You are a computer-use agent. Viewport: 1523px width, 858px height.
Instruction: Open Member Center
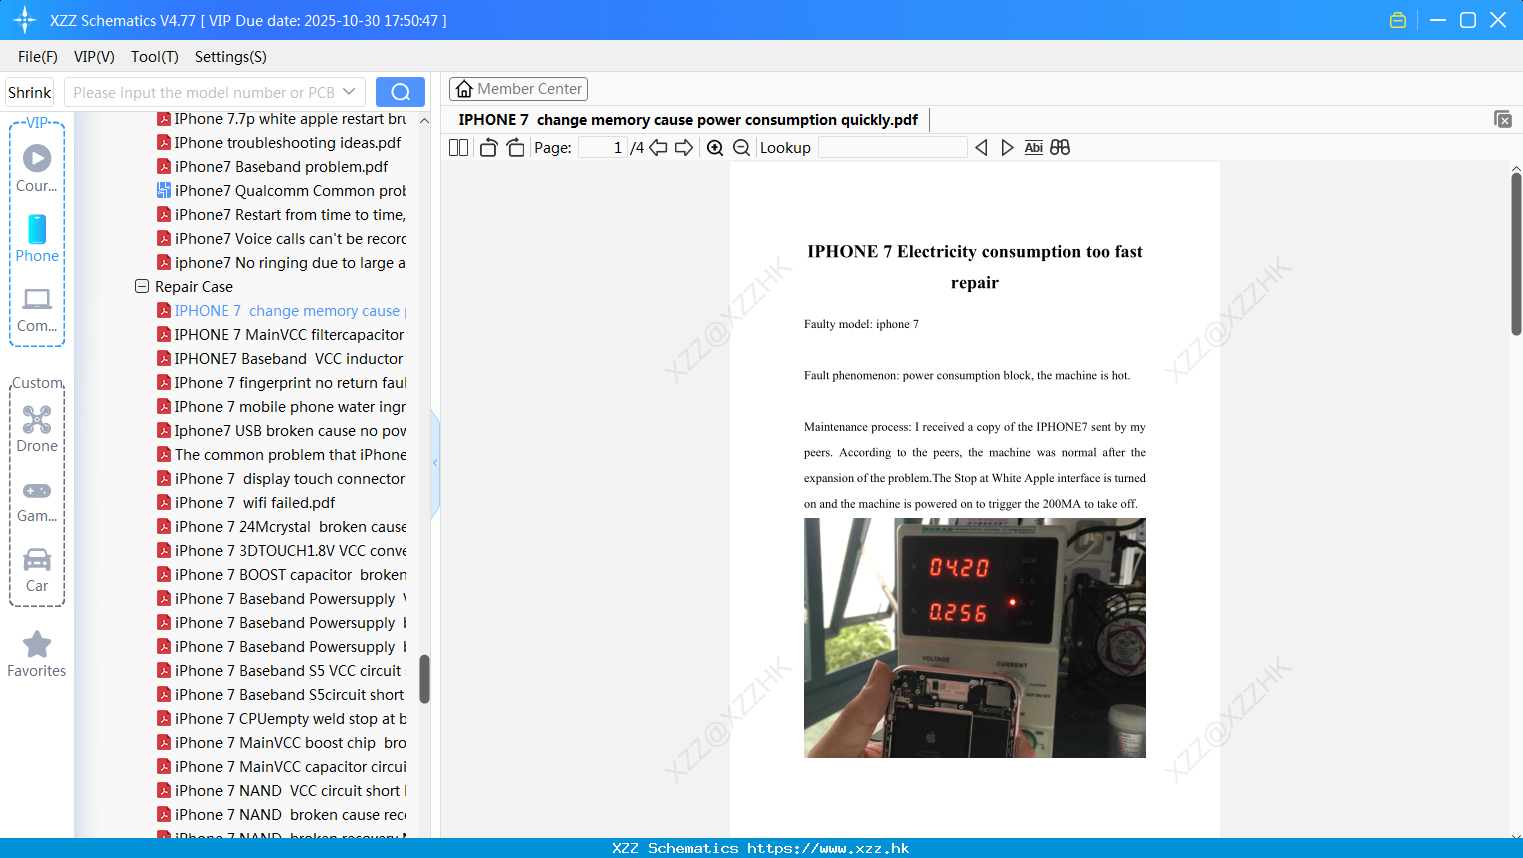[x=518, y=89]
